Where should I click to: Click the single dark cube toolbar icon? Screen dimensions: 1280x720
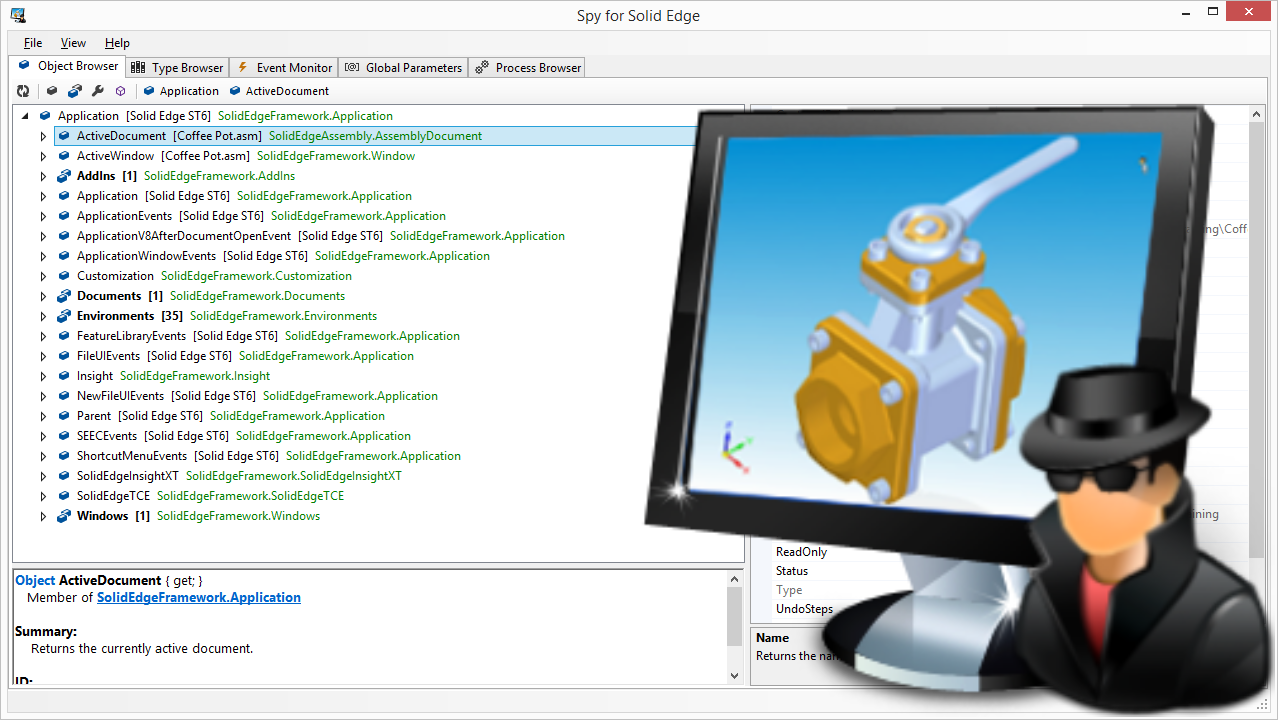point(52,91)
